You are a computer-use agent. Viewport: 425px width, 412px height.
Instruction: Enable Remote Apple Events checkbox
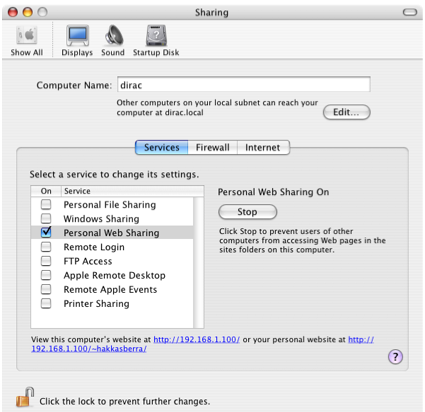point(46,289)
